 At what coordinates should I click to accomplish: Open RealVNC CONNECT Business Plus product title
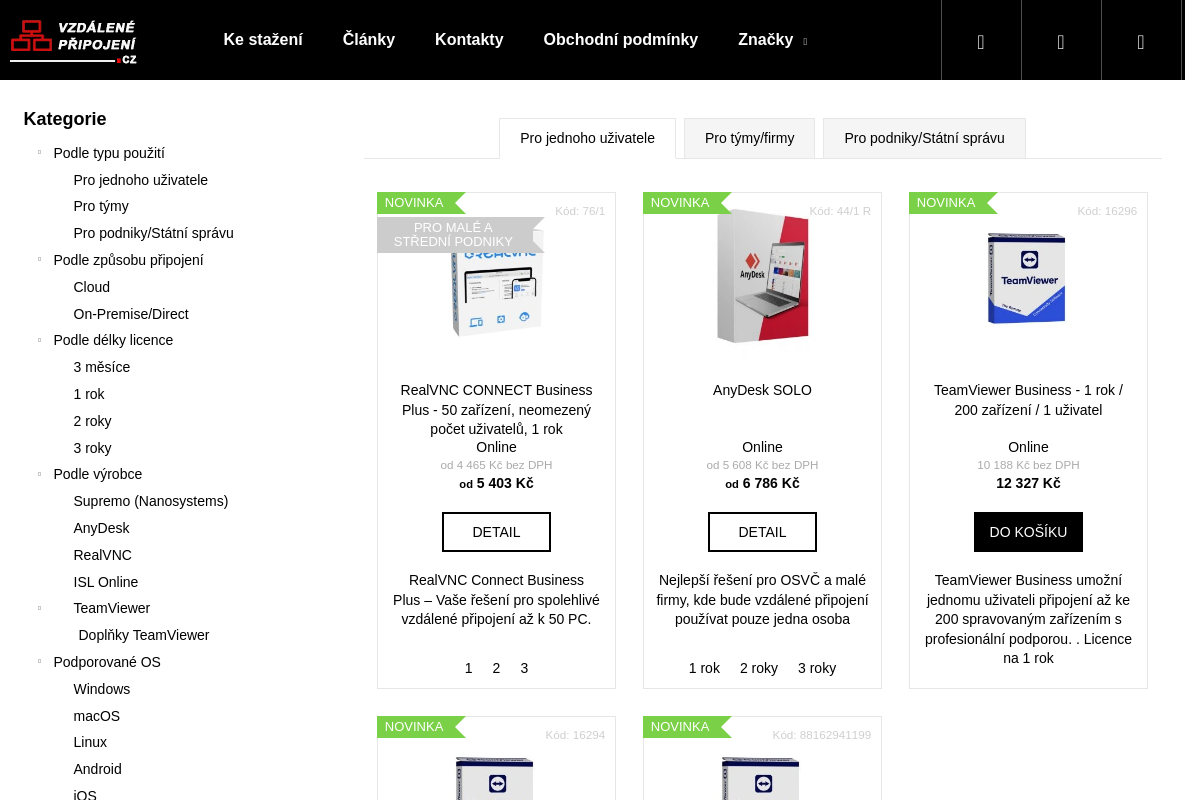[496, 409]
